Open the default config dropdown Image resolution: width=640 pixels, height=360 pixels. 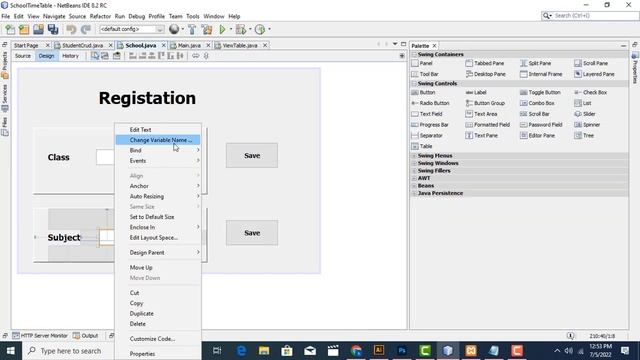(131, 29)
